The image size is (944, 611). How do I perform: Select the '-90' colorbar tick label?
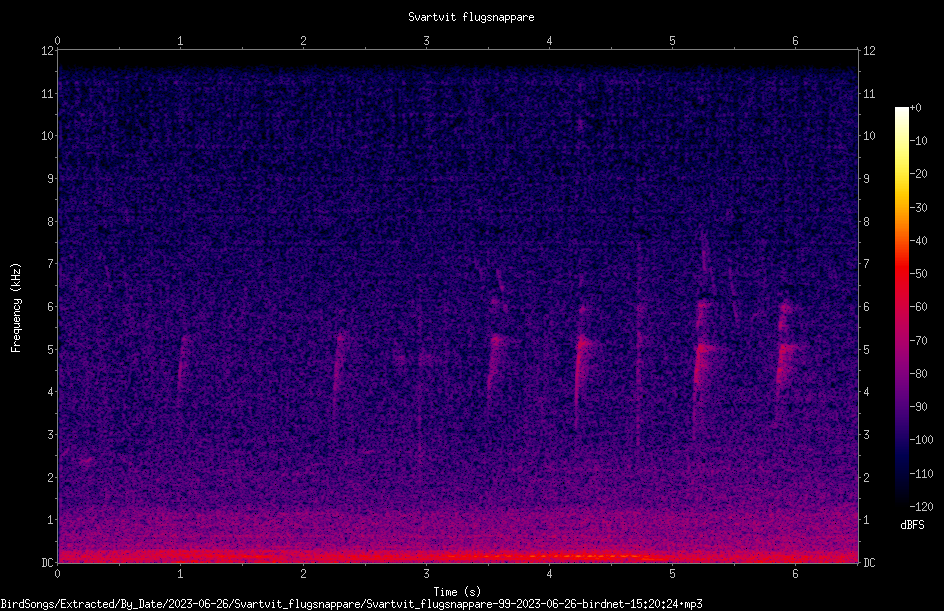[918, 407]
